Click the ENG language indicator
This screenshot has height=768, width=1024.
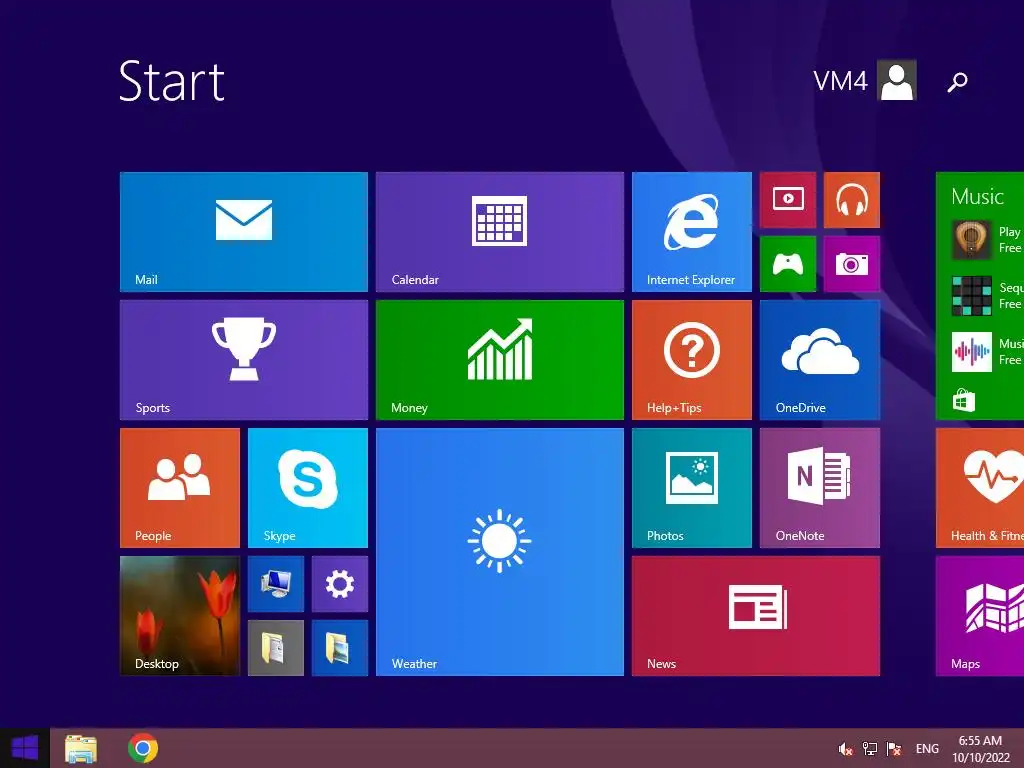click(x=927, y=749)
